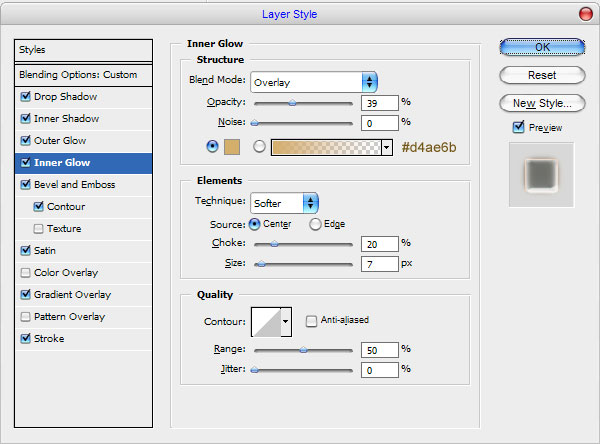Open the Blend Mode dropdown
Image resolution: width=600 pixels, height=444 pixels.
click(314, 82)
